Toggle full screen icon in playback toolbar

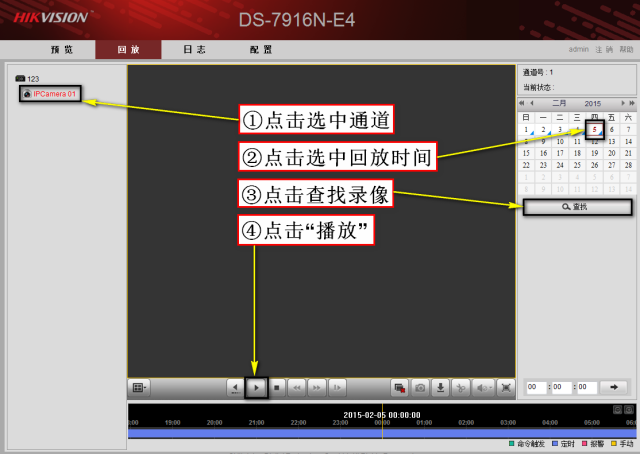pyautogui.click(x=506, y=387)
